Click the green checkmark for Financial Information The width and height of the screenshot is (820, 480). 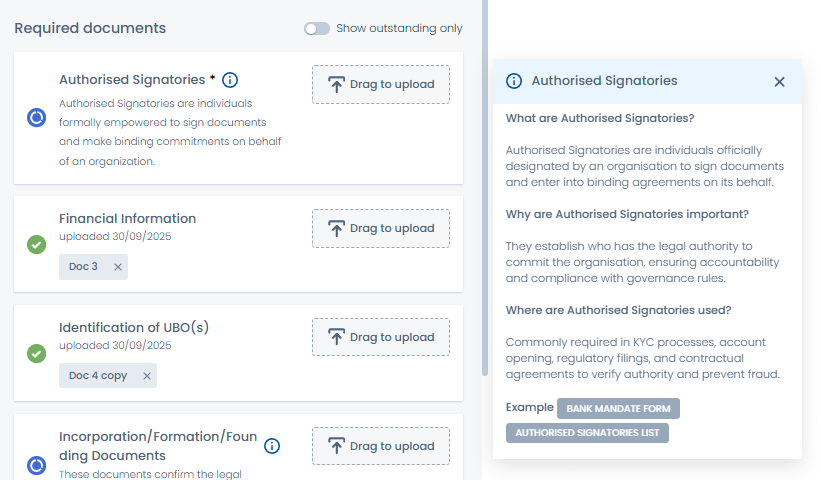(x=36, y=244)
